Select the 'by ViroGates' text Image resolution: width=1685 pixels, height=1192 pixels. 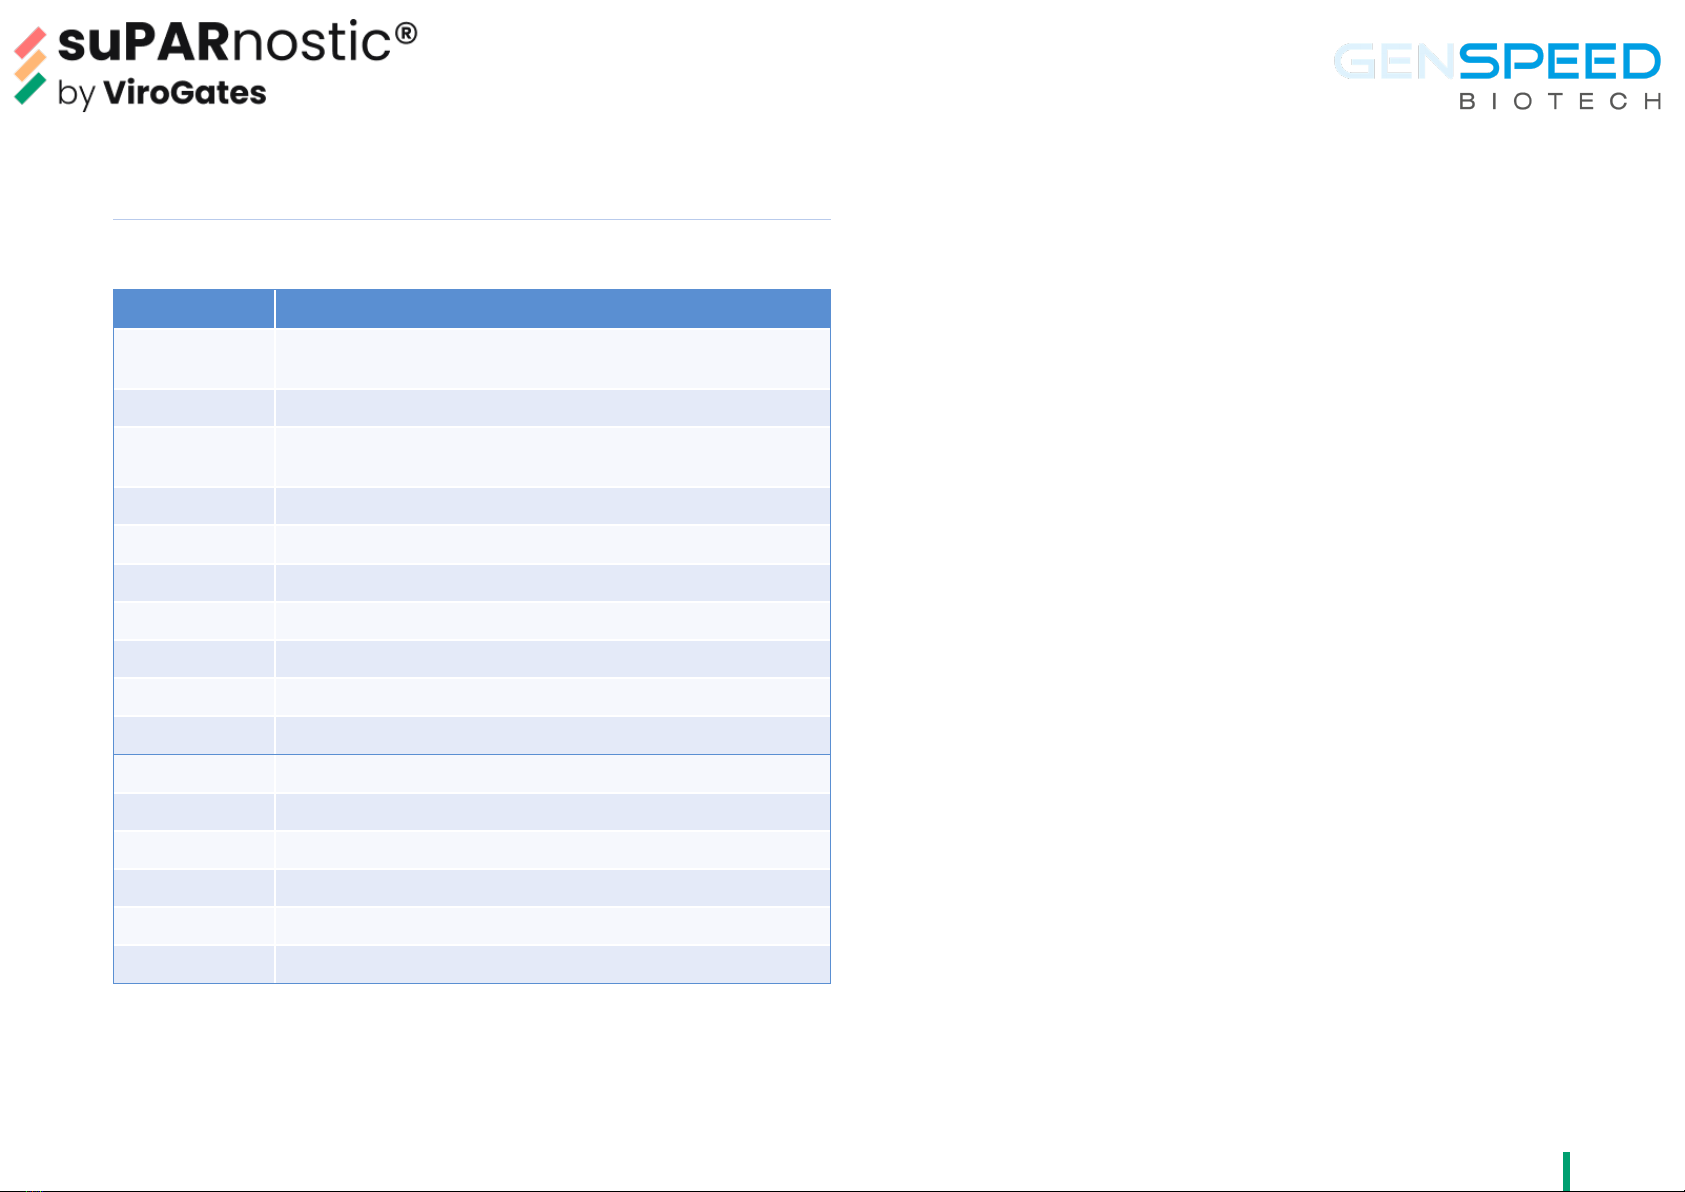tap(162, 93)
